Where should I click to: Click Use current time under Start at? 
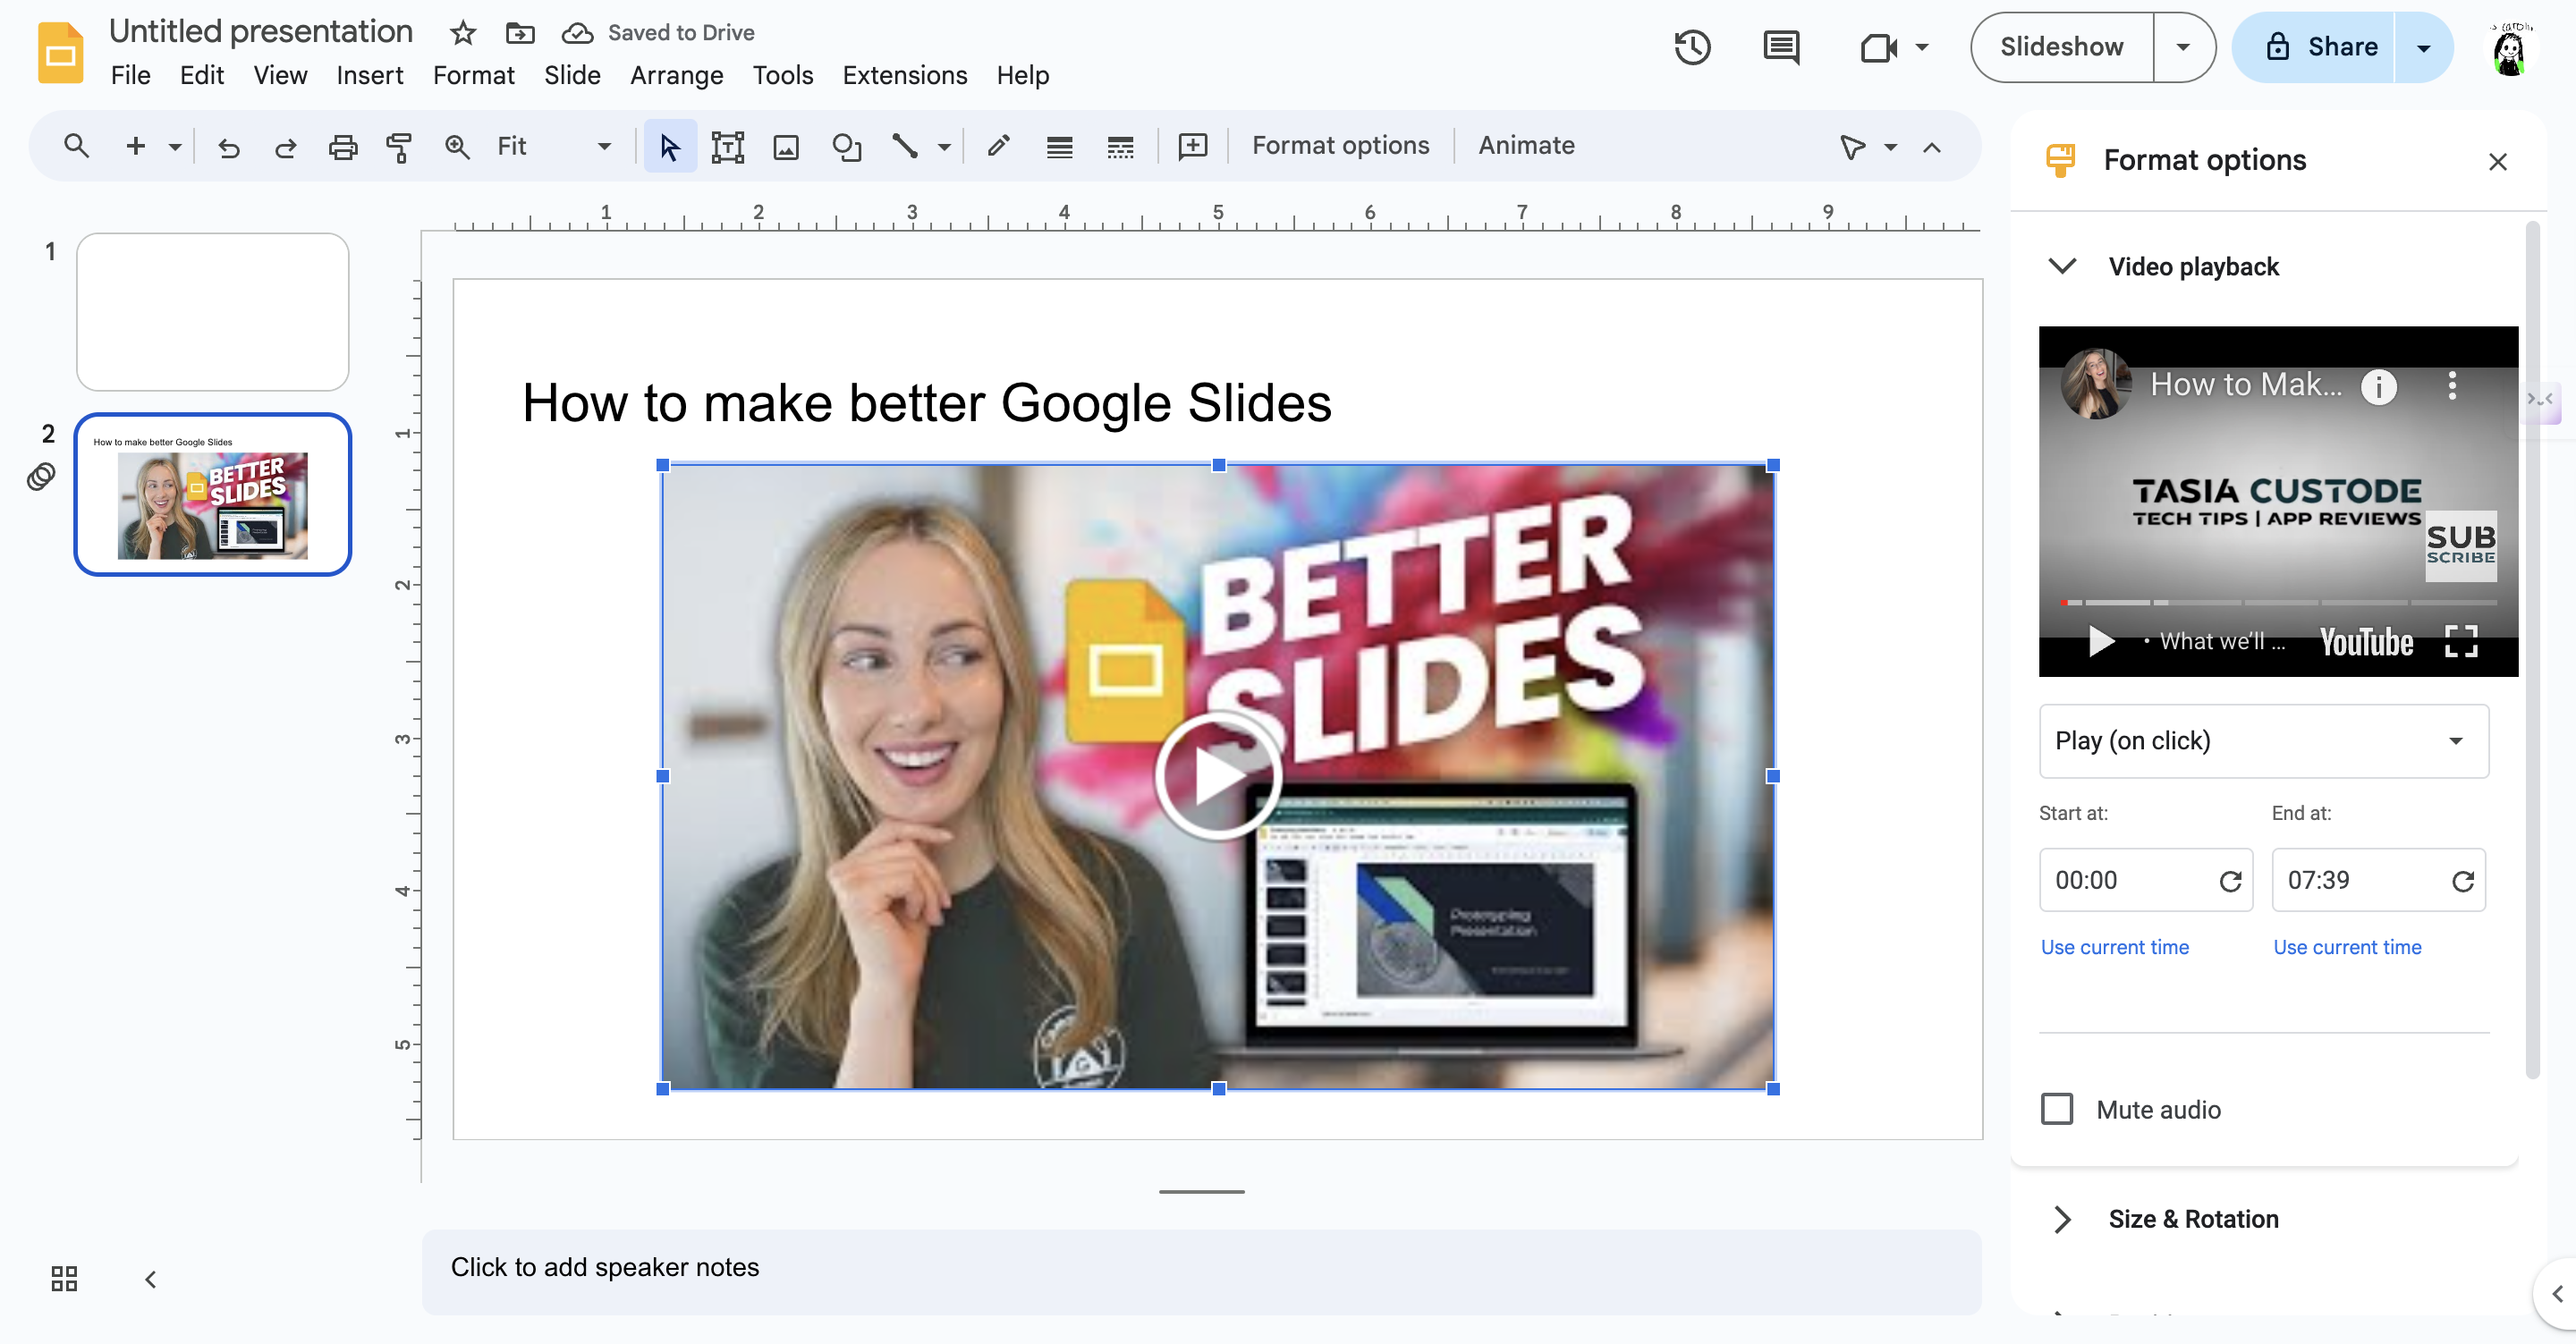click(2114, 947)
